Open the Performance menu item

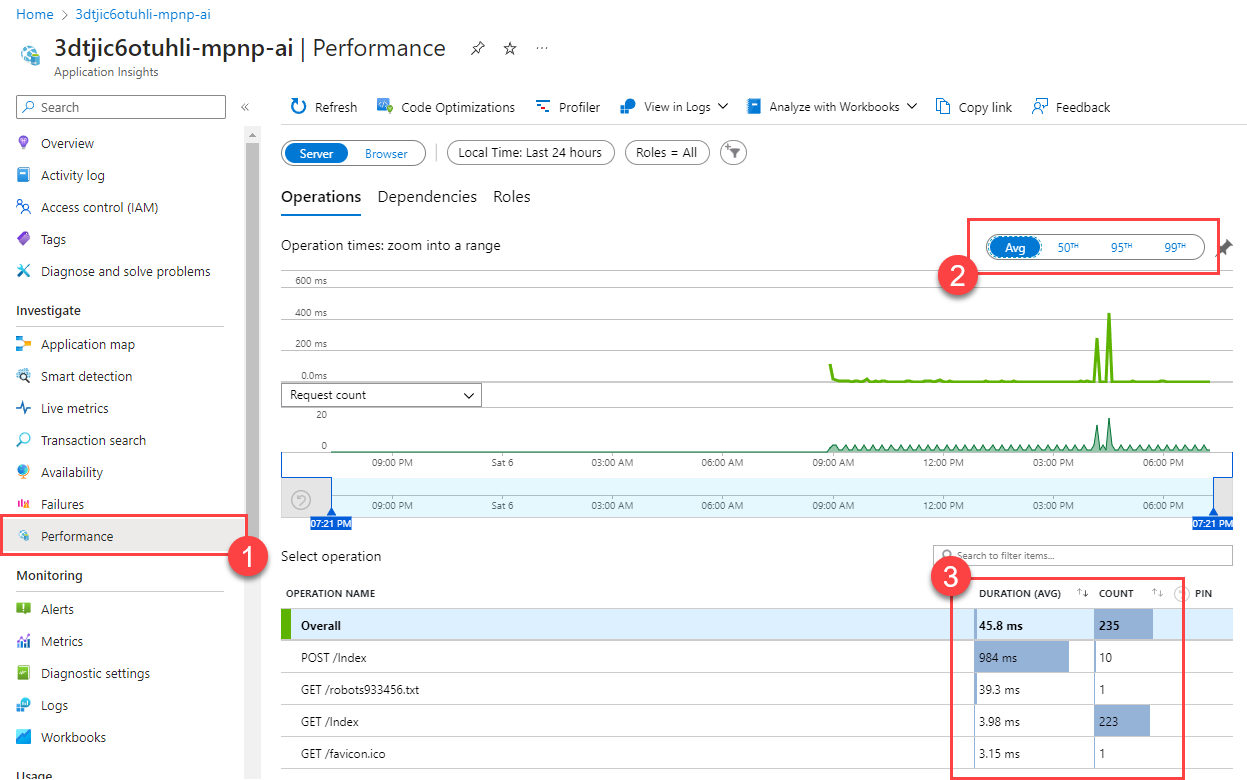[124, 536]
